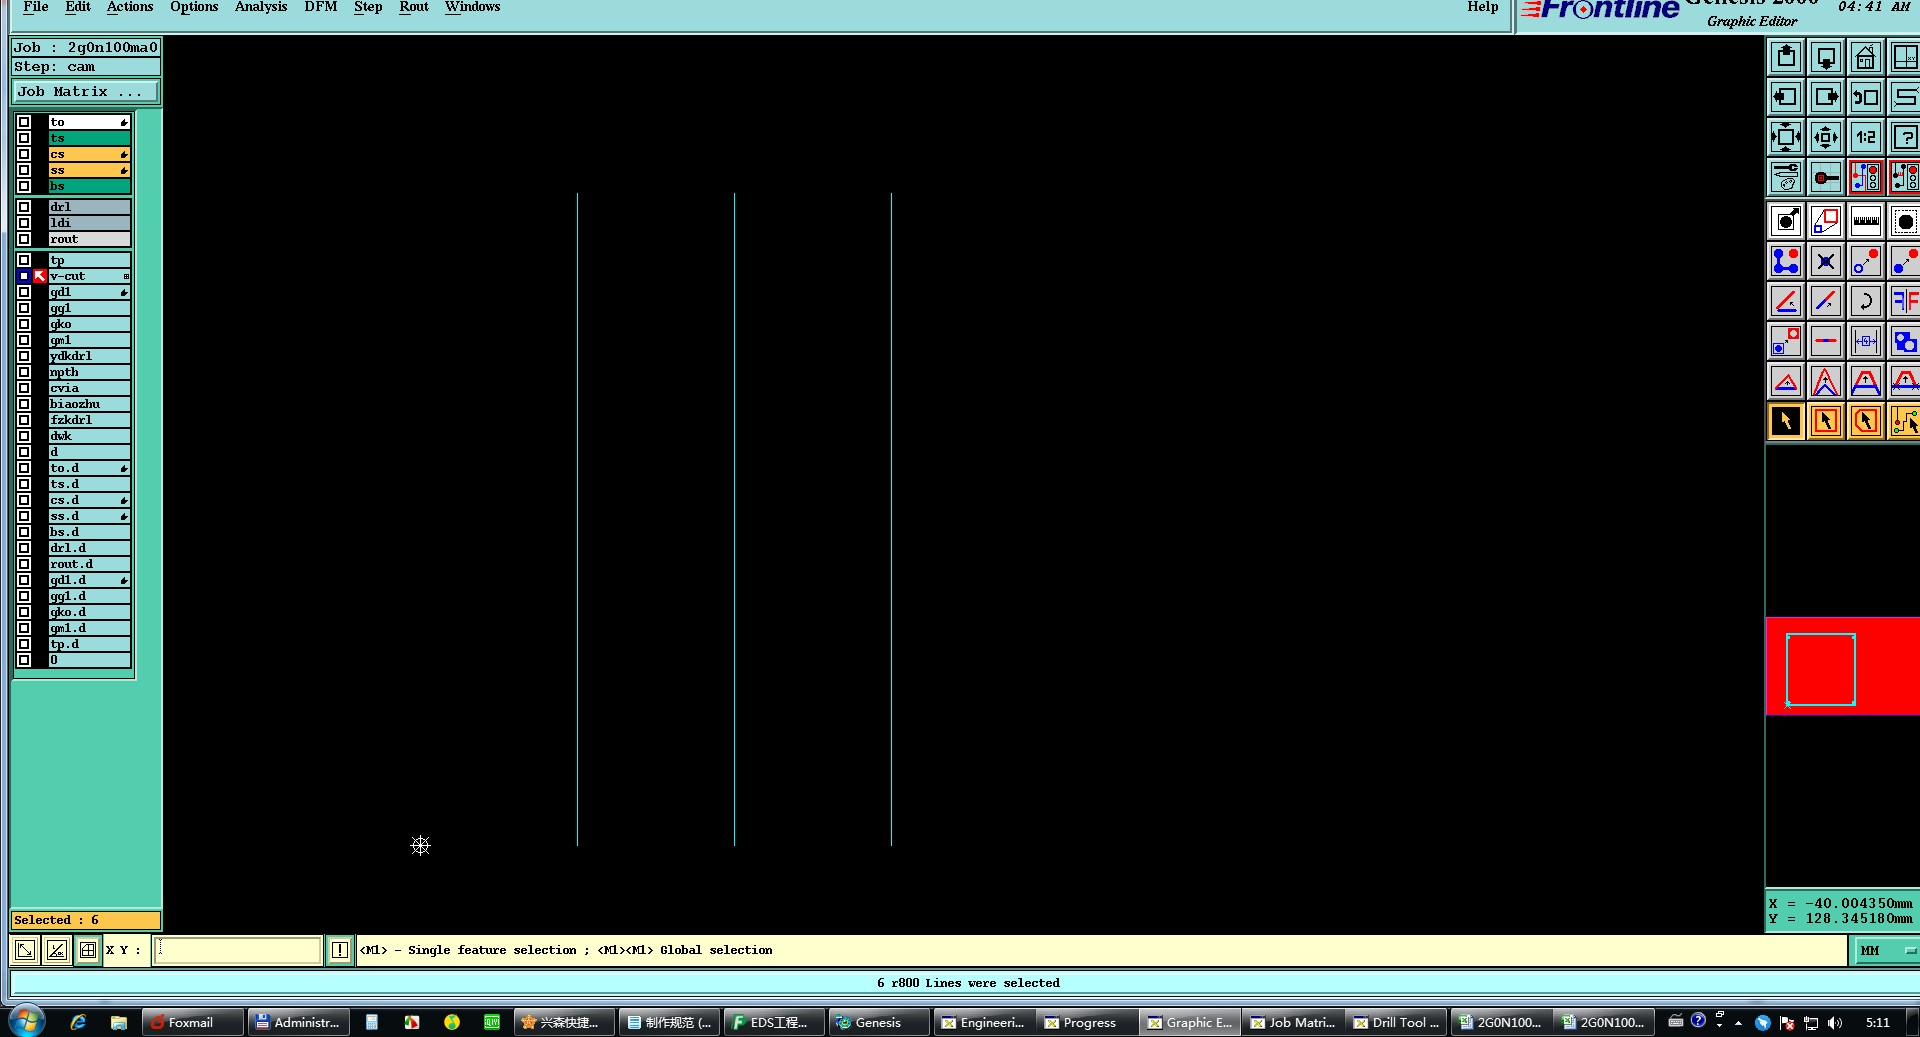Switch to Foxmail in the taskbar

[192, 1022]
